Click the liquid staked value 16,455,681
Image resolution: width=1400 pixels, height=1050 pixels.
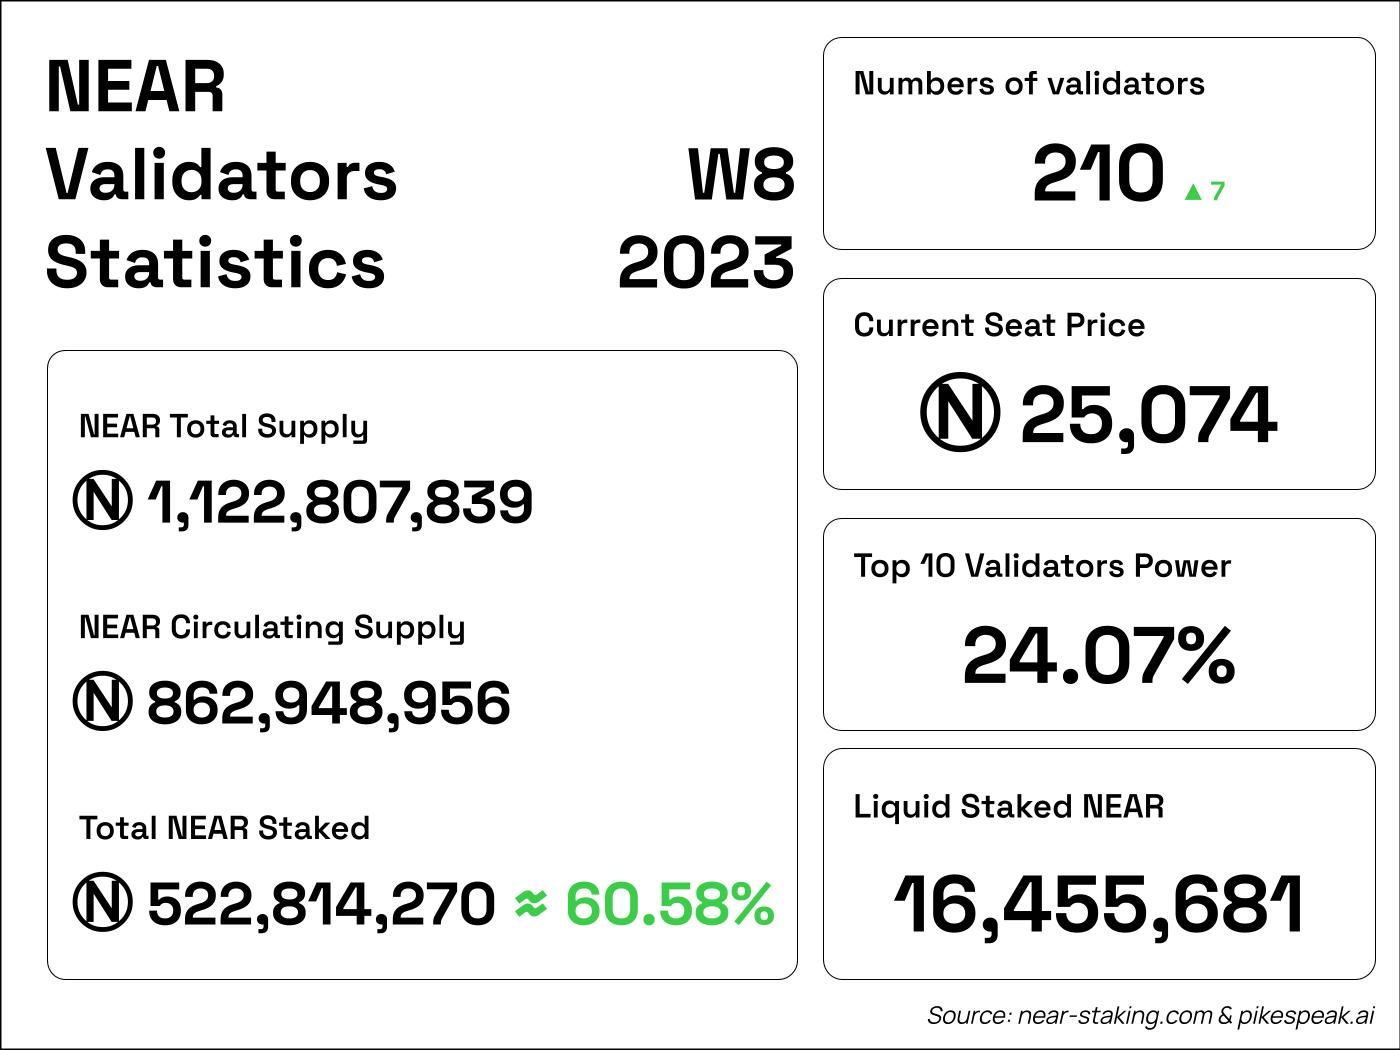click(x=1098, y=904)
